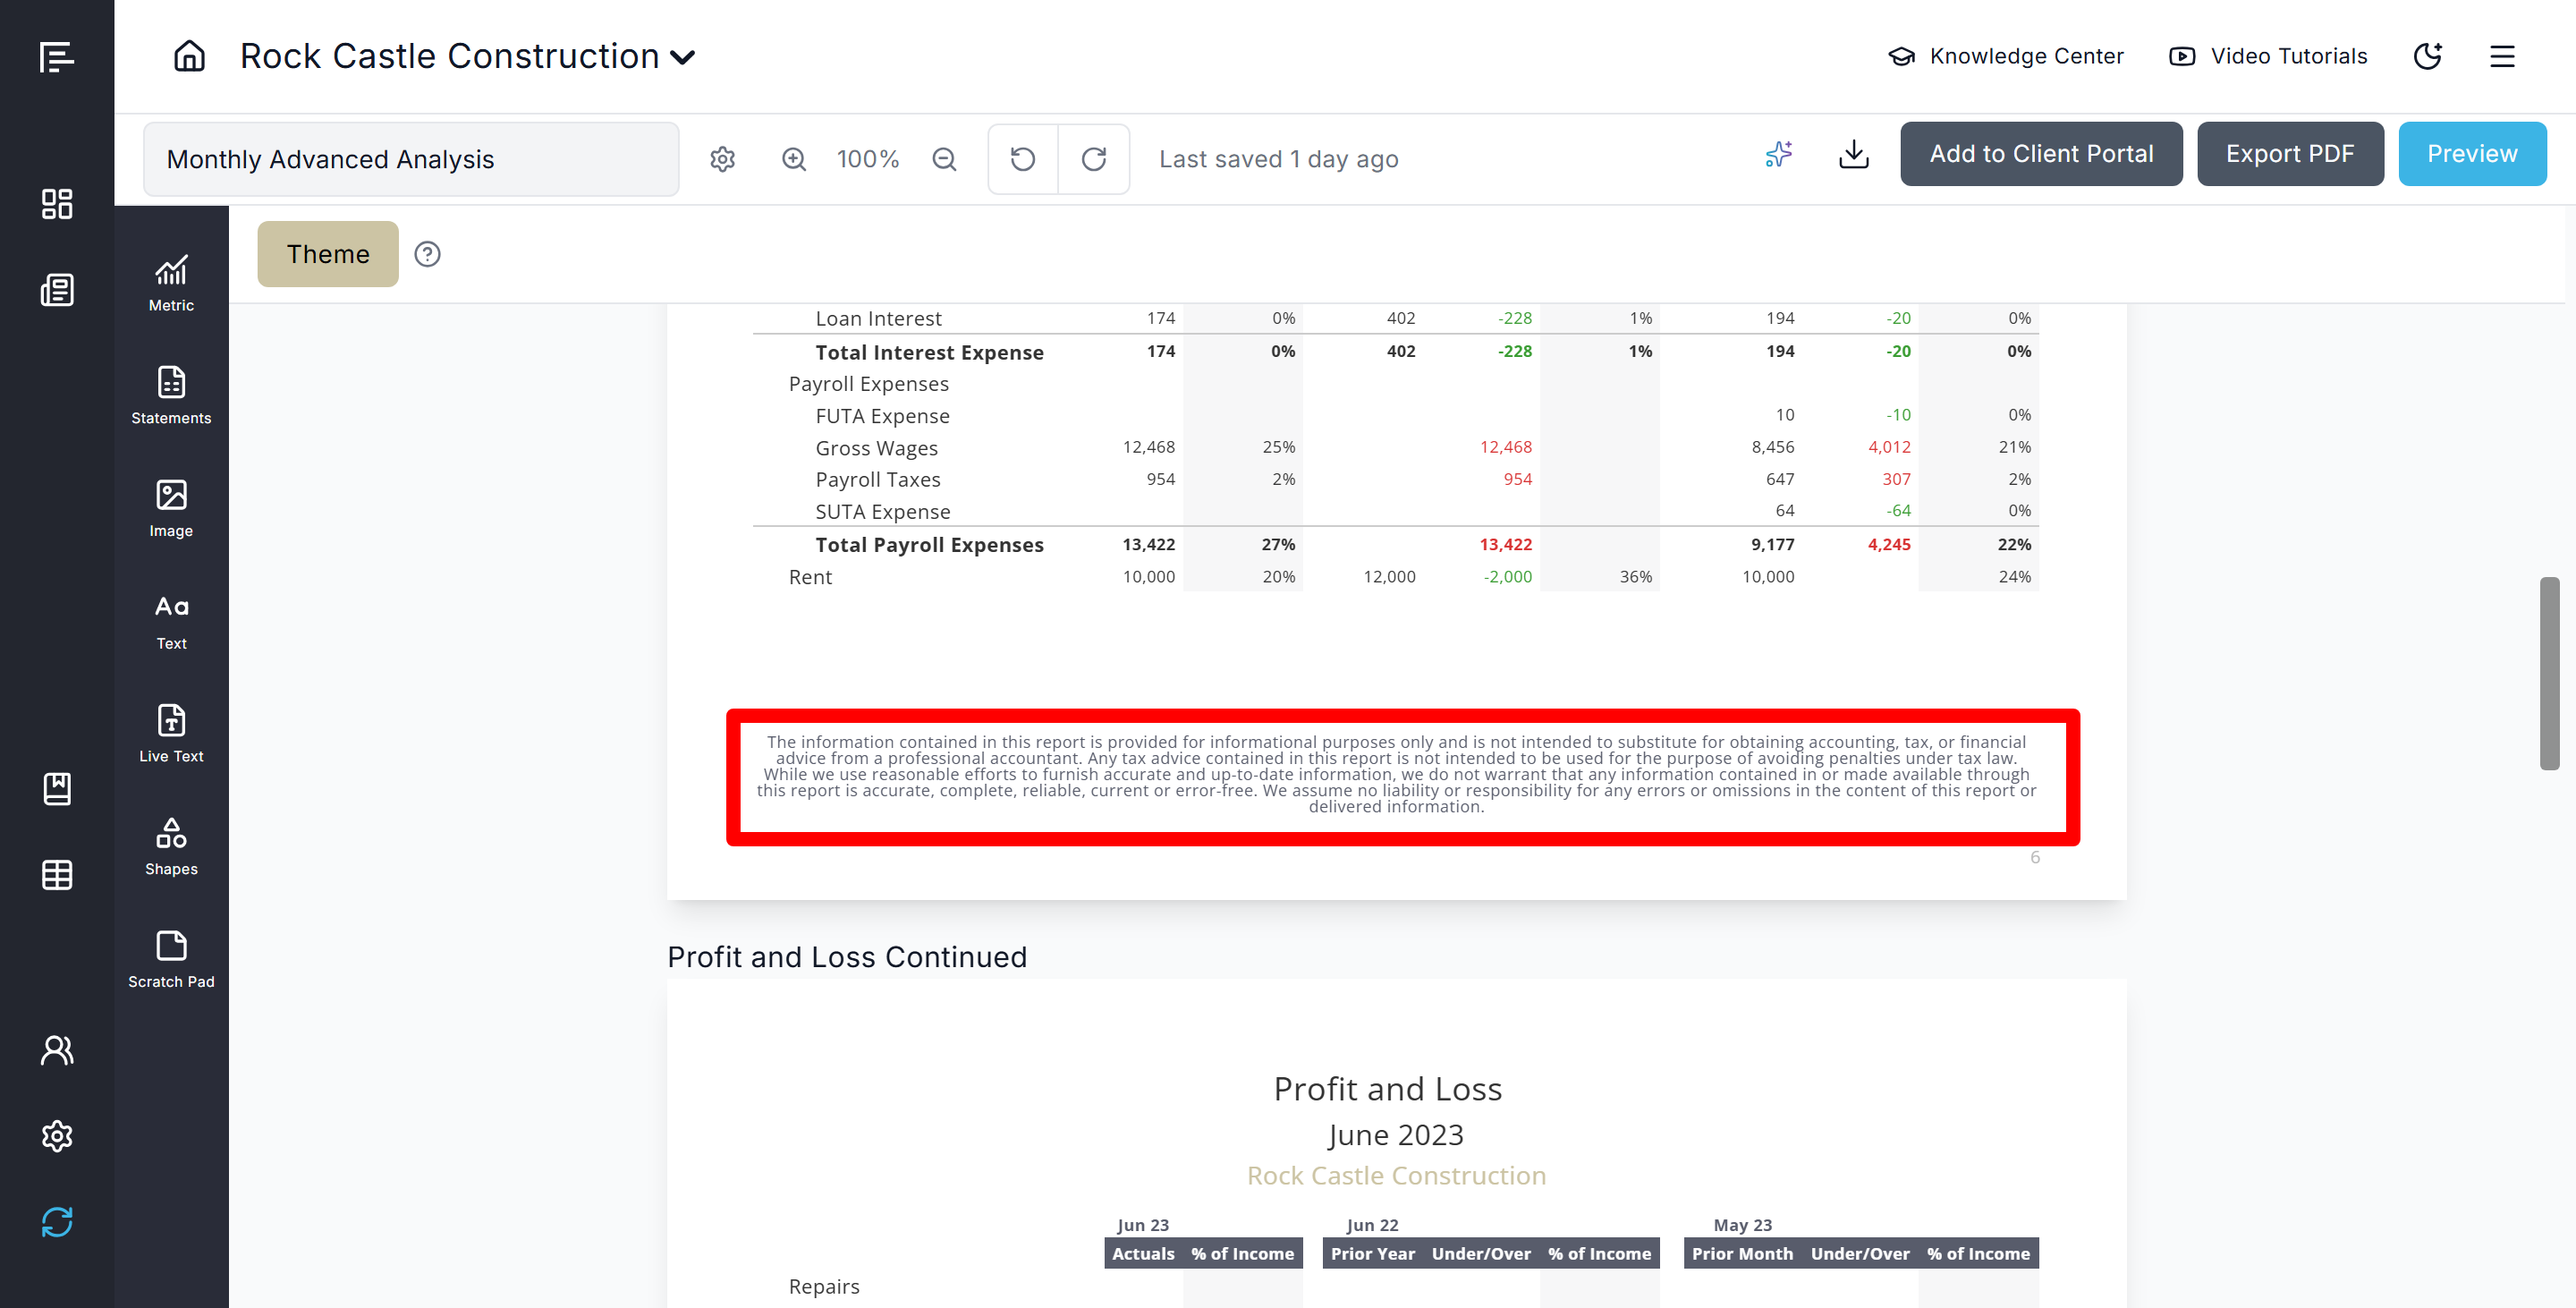Image resolution: width=2576 pixels, height=1308 pixels.
Task: Click the Monthly Advanced Analysis name field
Action: click(411, 159)
